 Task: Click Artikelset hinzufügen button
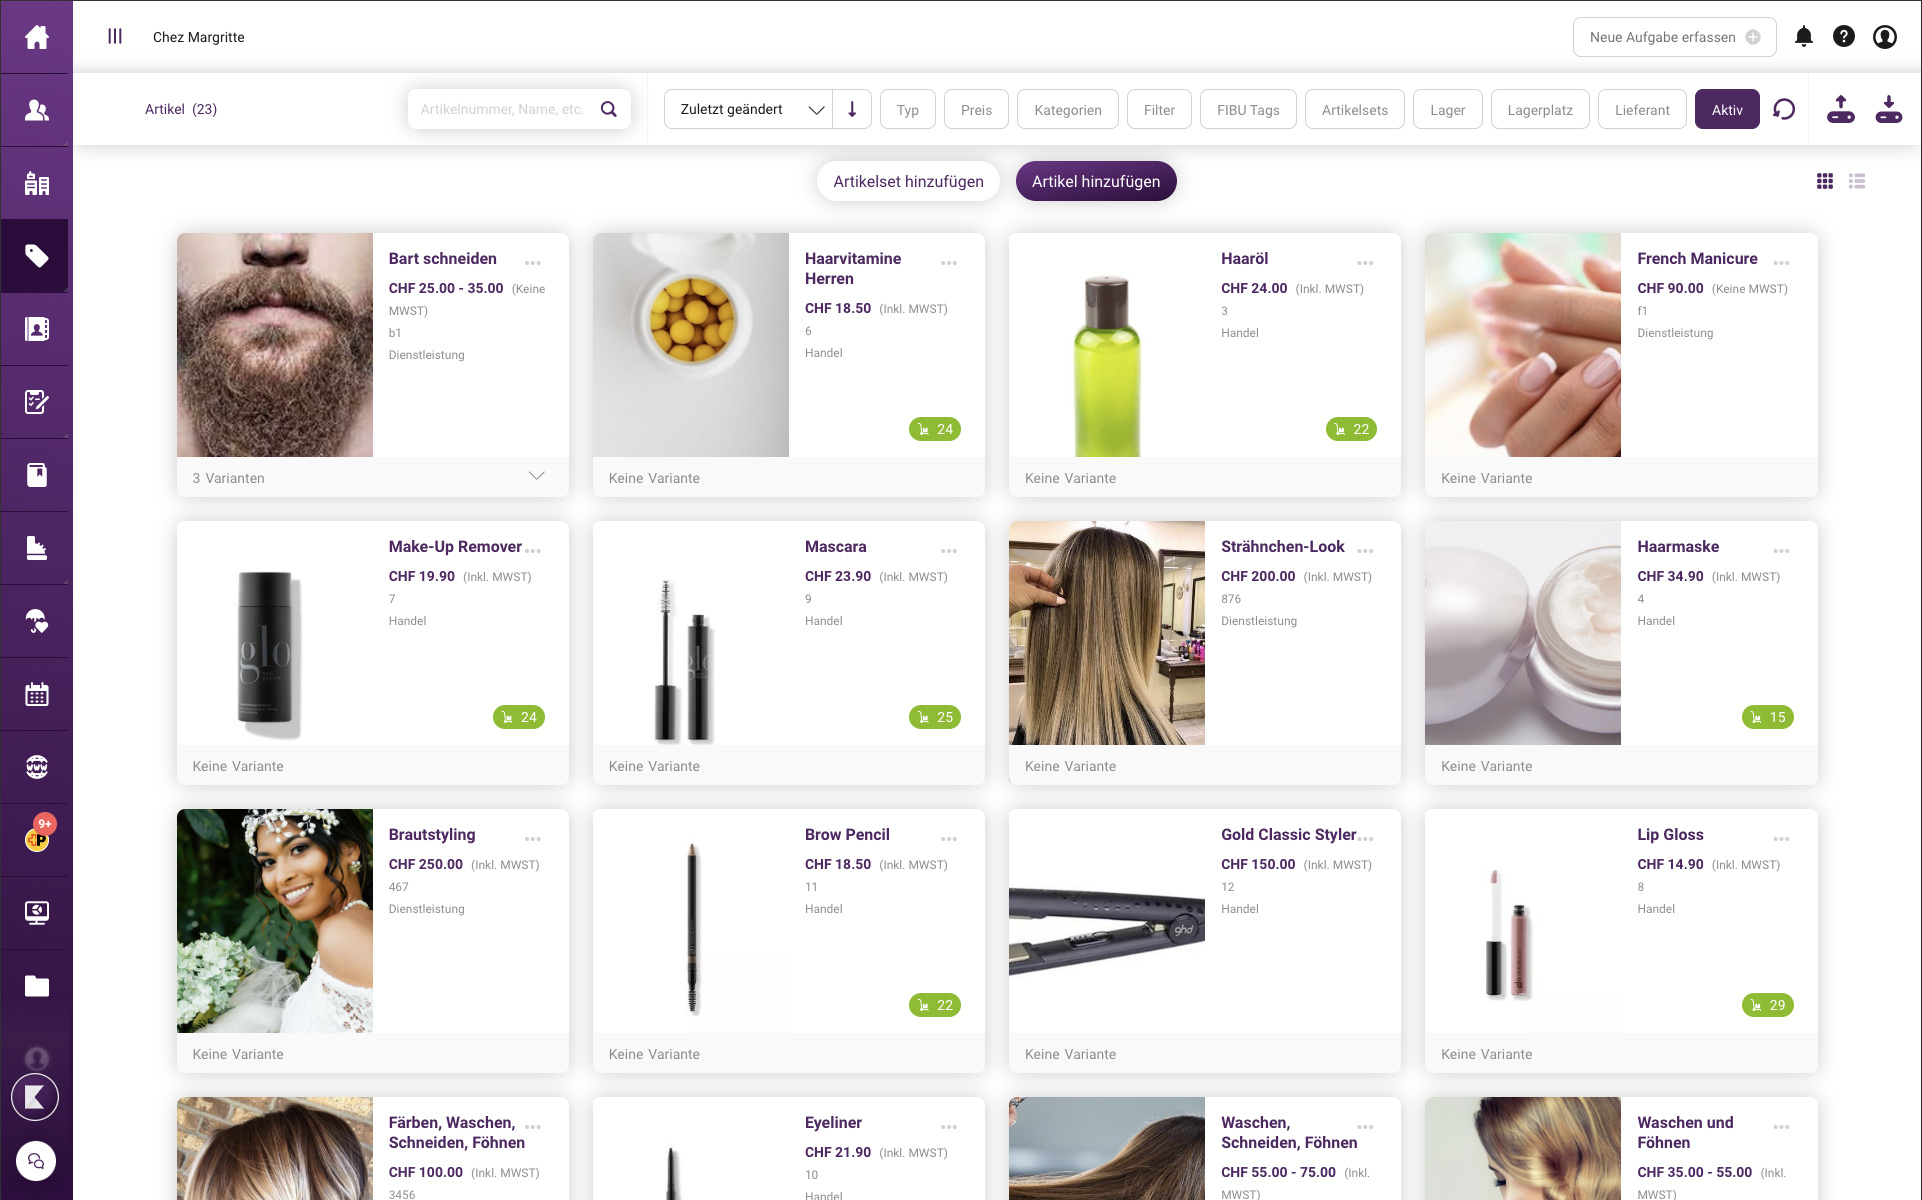pos(908,181)
